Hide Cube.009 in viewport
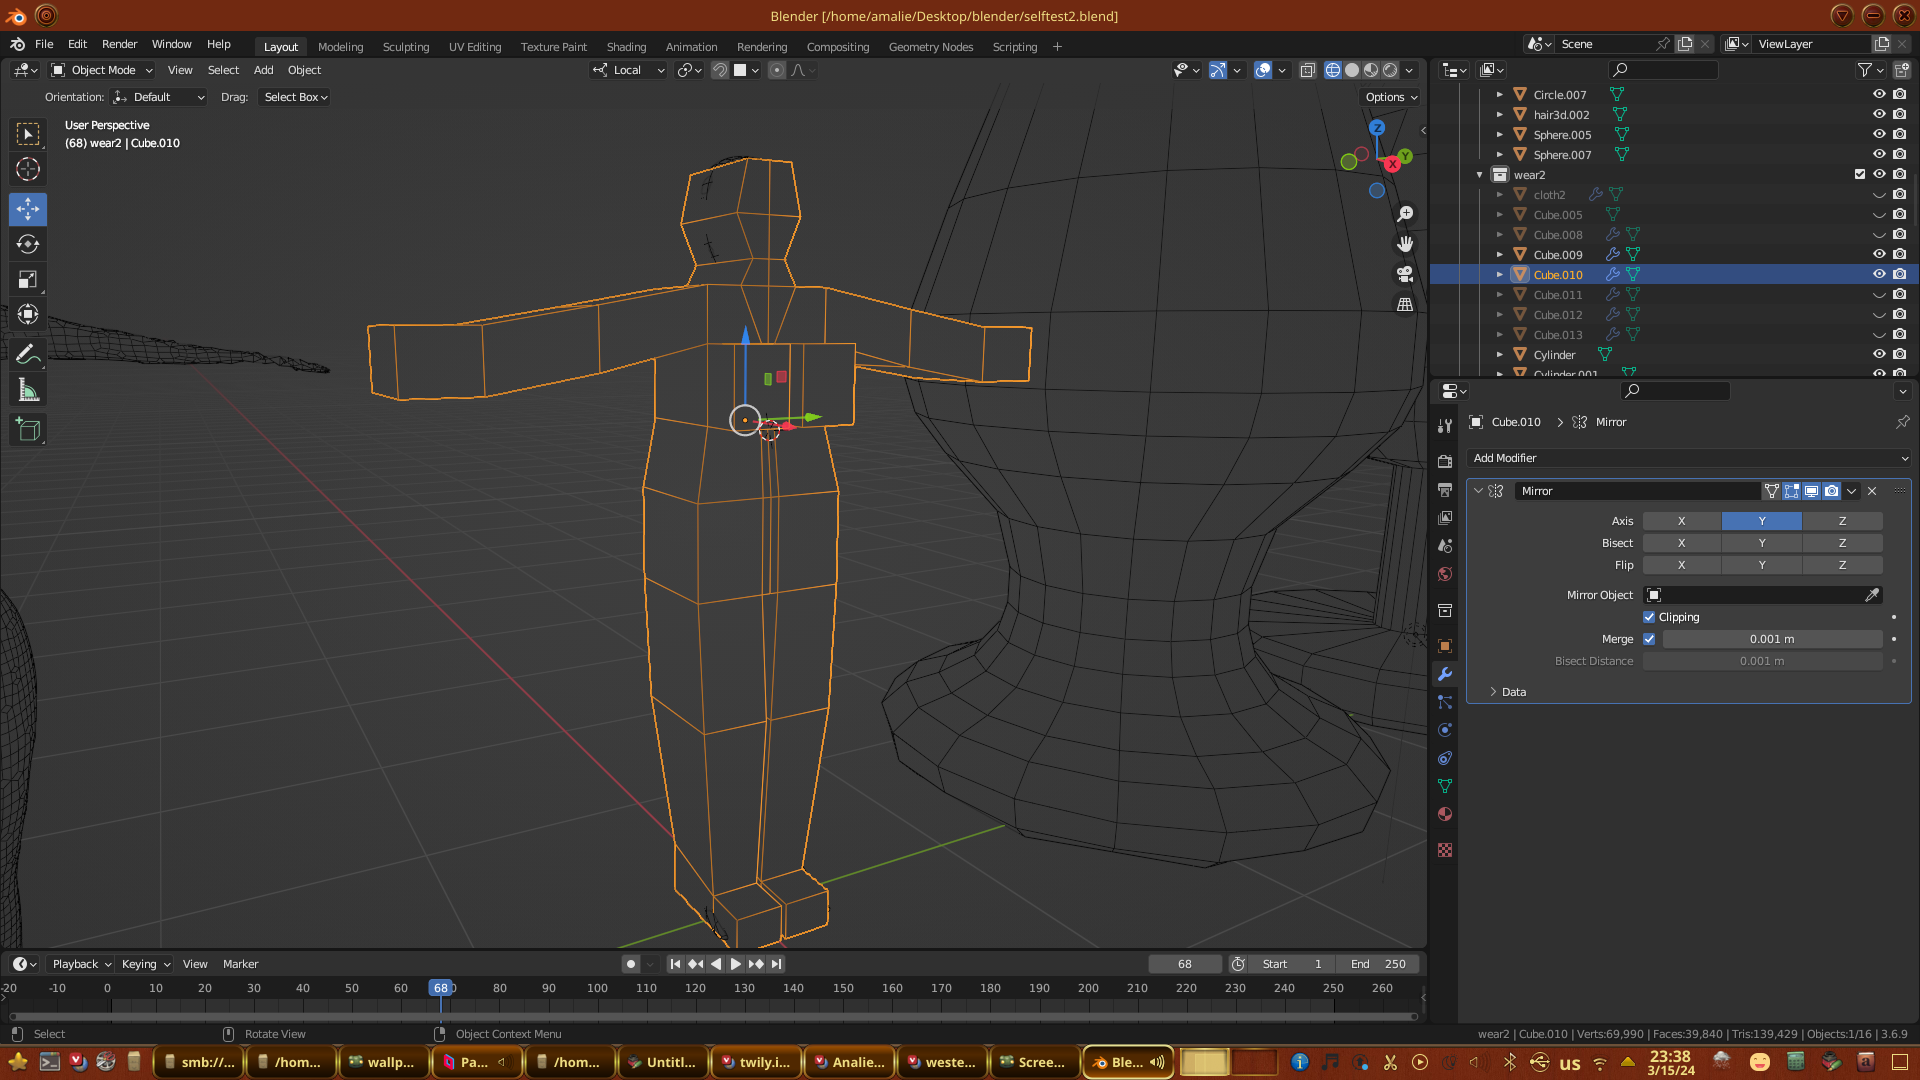The height and width of the screenshot is (1080, 1920). (x=1879, y=254)
